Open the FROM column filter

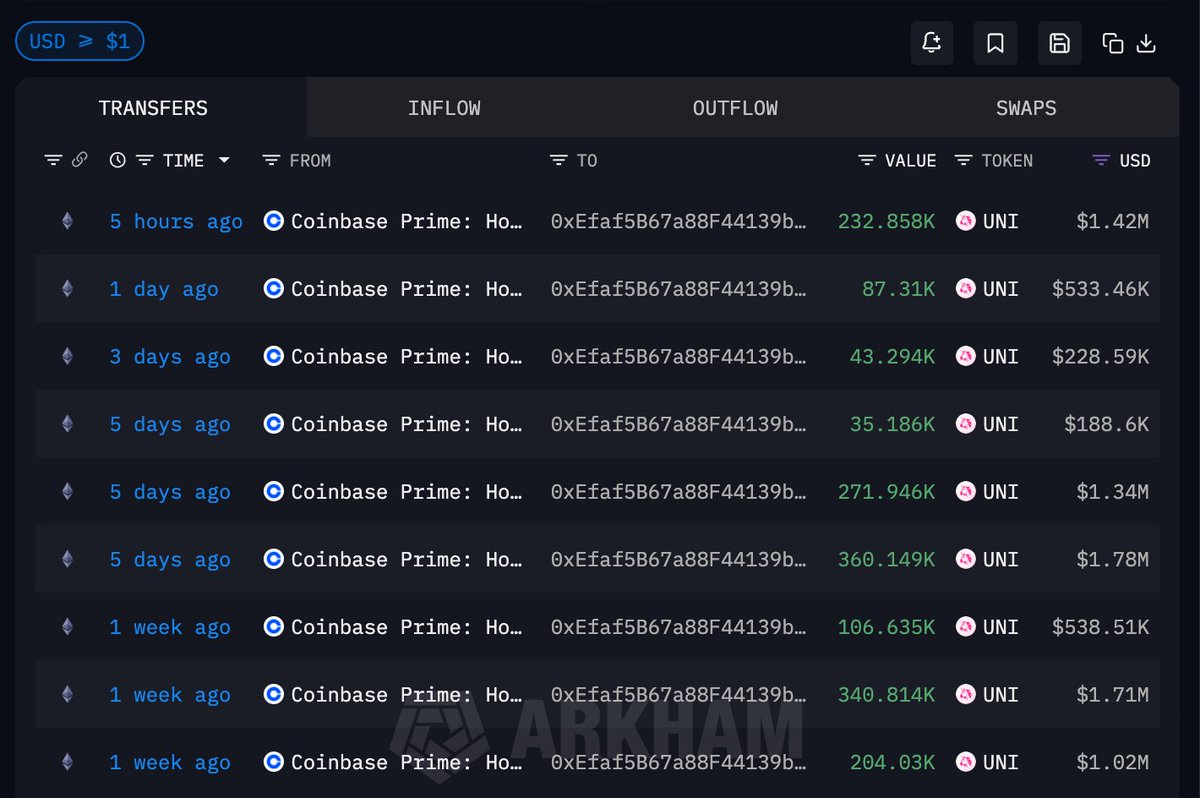tap(271, 160)
